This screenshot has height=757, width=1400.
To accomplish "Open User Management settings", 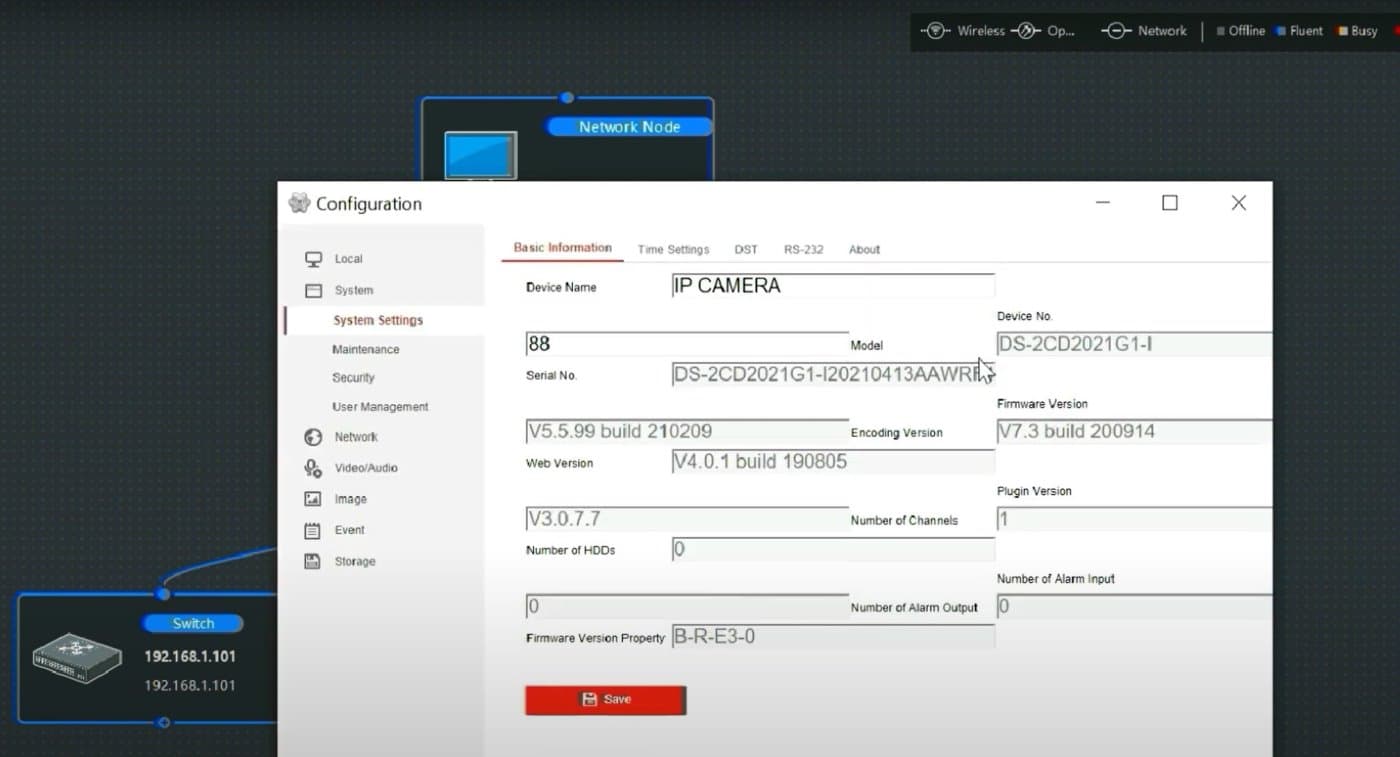I will [379, 407].
